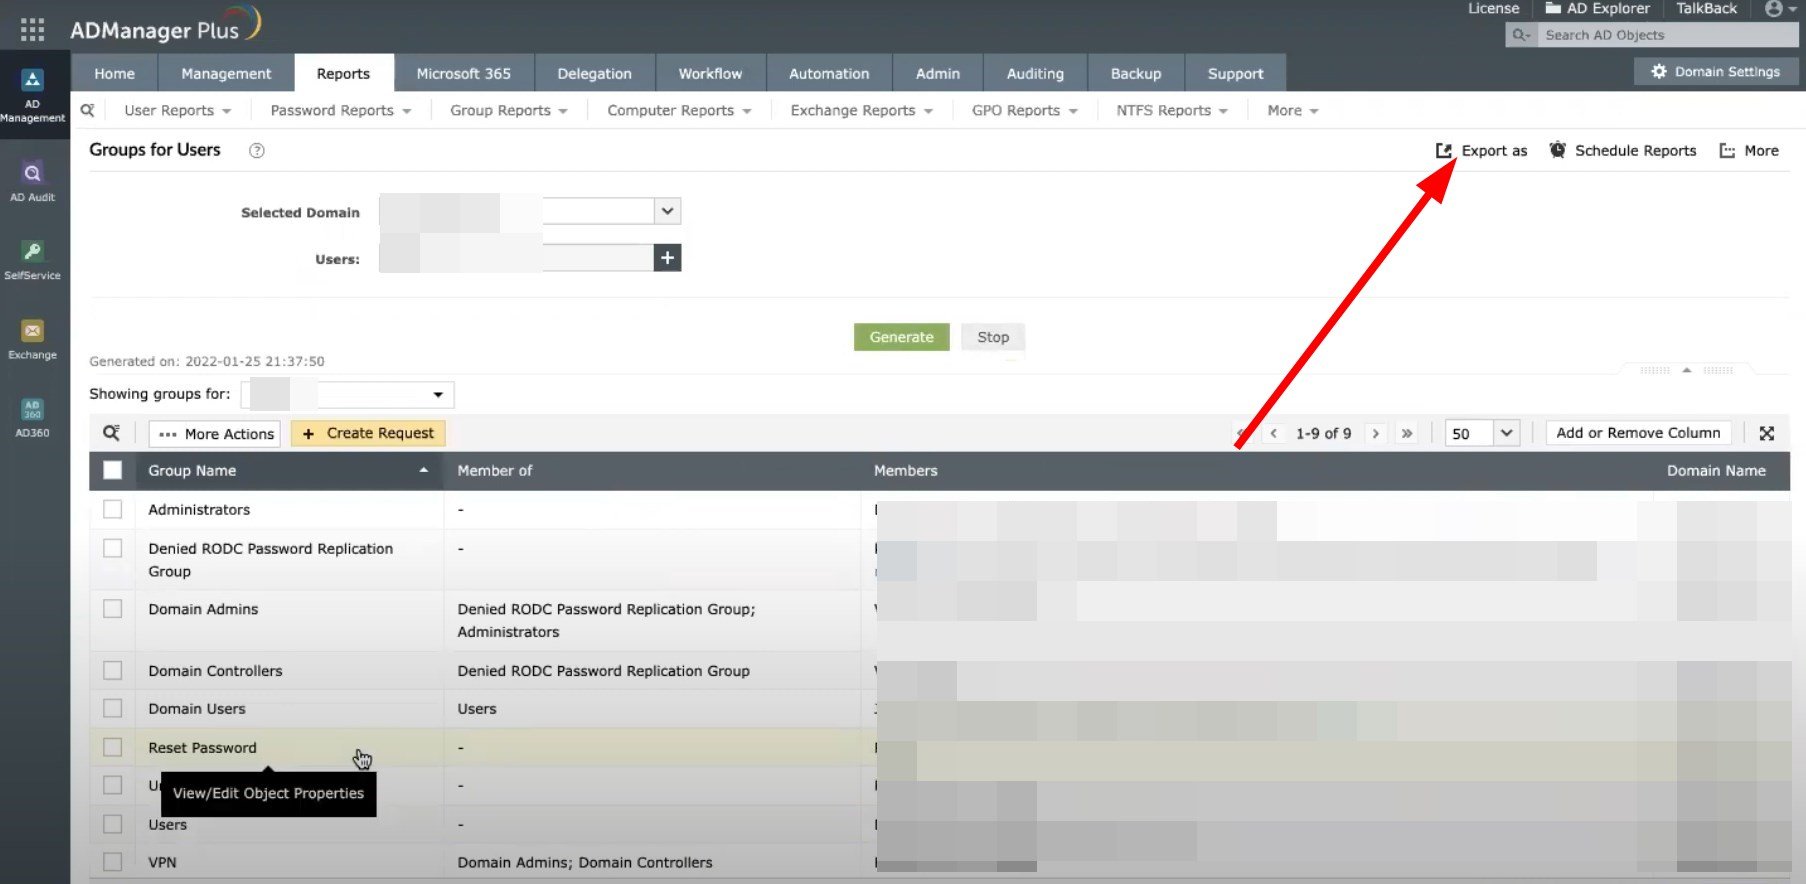Toggle the select-all checkbox in table header
This screenshot has width=1806, height=884.
[x=113, y=470]
